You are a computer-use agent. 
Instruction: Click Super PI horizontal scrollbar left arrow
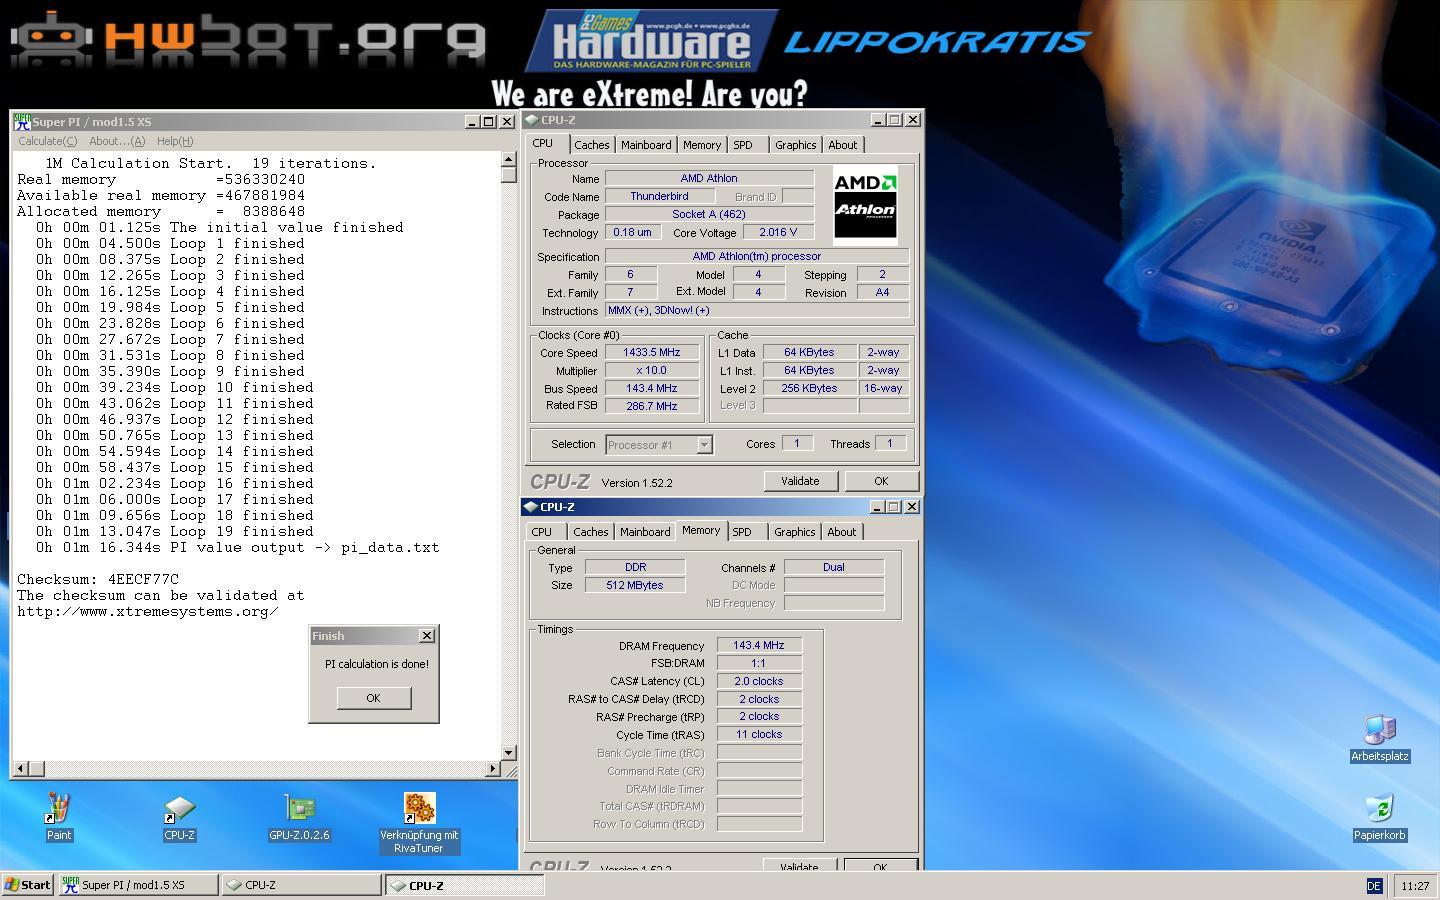[x=21, y=769]
